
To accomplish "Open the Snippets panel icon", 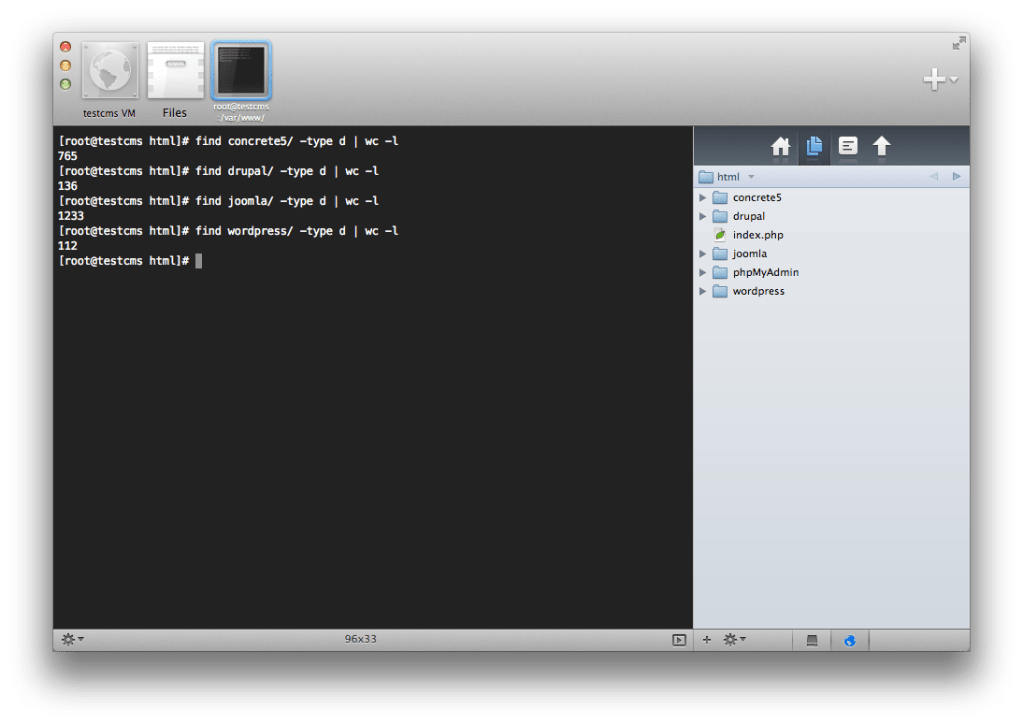I will tap(847, 147).
